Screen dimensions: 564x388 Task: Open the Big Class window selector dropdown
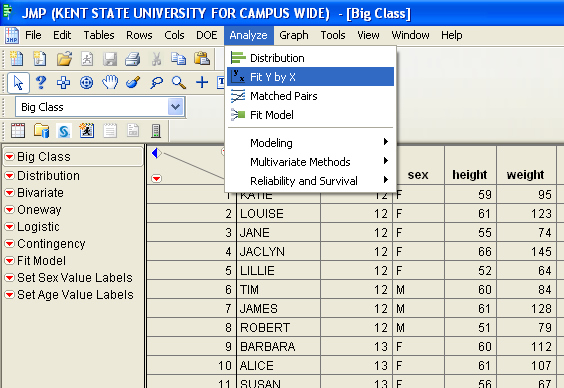tap(176, 107)
